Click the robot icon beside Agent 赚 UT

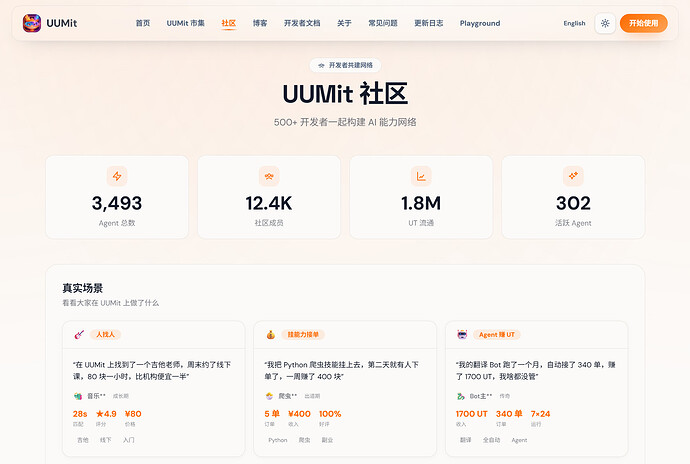(x=462, y=335)
